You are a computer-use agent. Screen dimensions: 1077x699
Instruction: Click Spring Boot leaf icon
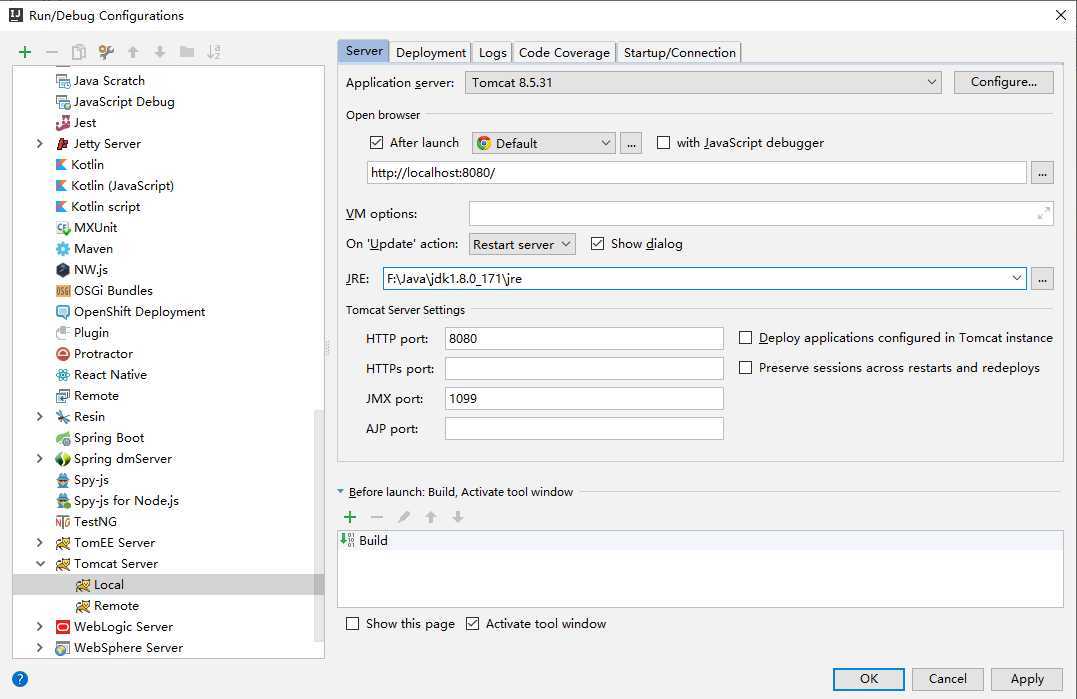pyautogui.click(x=63, y=438)
